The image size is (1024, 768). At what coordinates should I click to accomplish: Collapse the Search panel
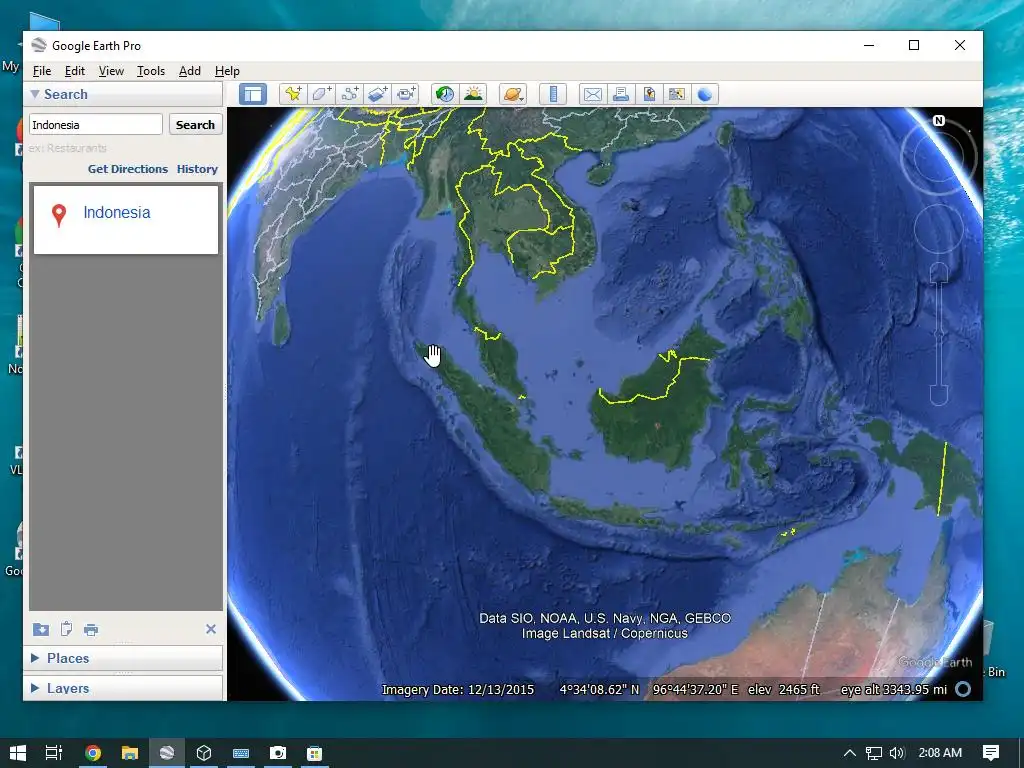35,94
